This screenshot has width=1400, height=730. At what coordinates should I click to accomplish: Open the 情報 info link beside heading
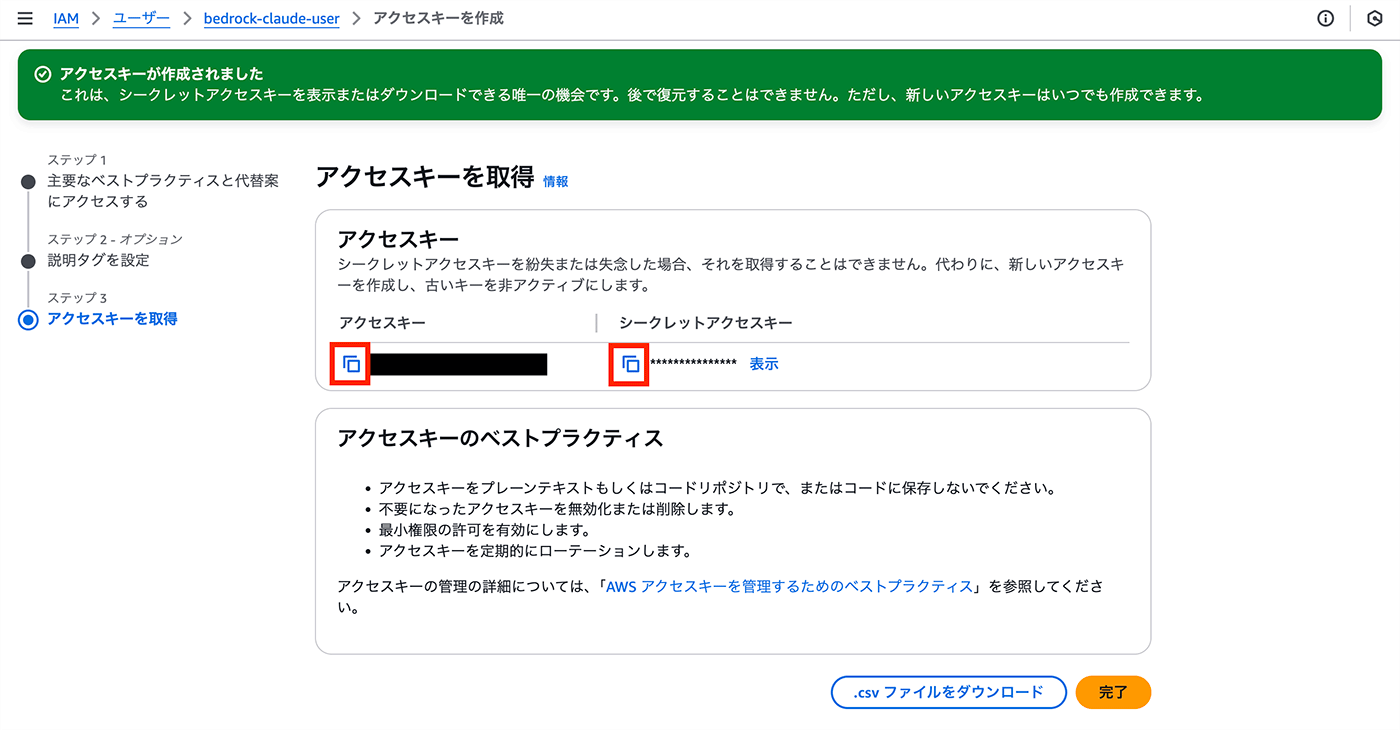click(556, 182)
